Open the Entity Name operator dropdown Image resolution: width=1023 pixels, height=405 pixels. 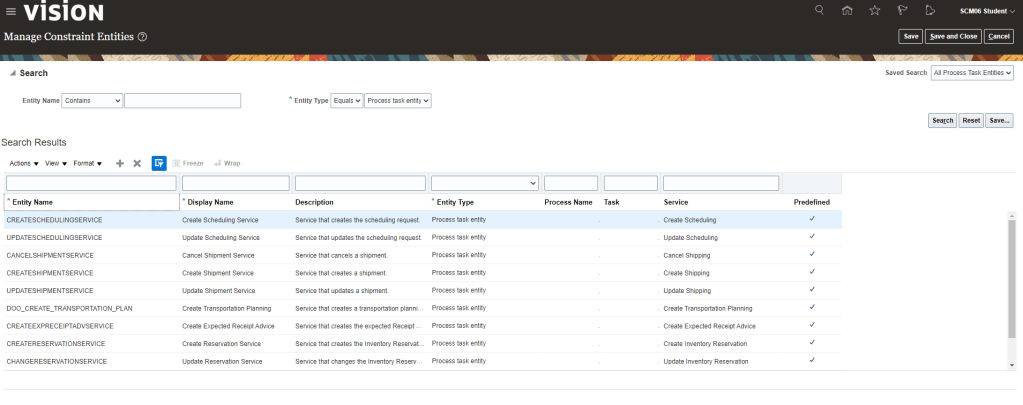(x=92, y=101)
